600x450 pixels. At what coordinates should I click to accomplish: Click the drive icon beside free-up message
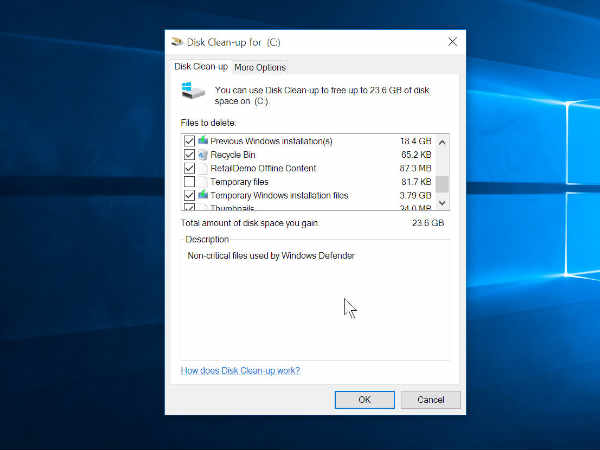coord(192,90)
